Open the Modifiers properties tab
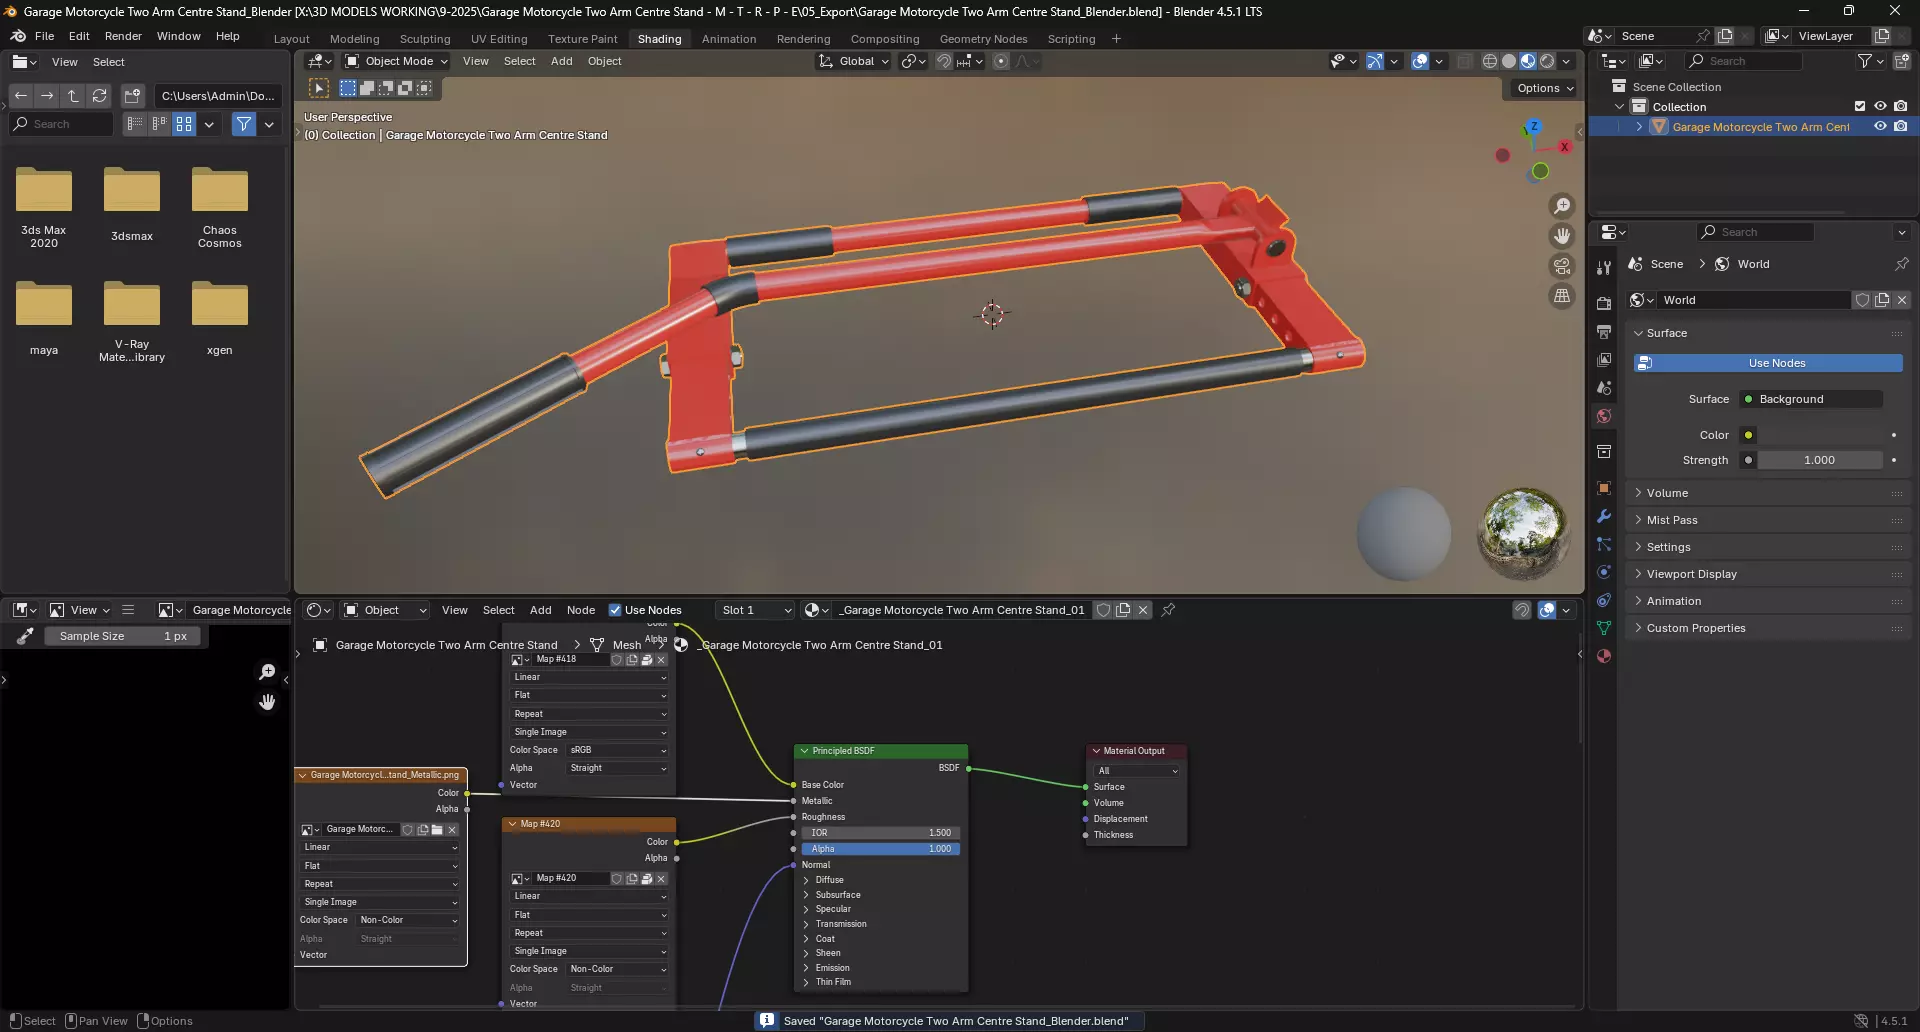Image resolution: width=1920 pixels, height=1032 pixels. tap(1604, 516)
